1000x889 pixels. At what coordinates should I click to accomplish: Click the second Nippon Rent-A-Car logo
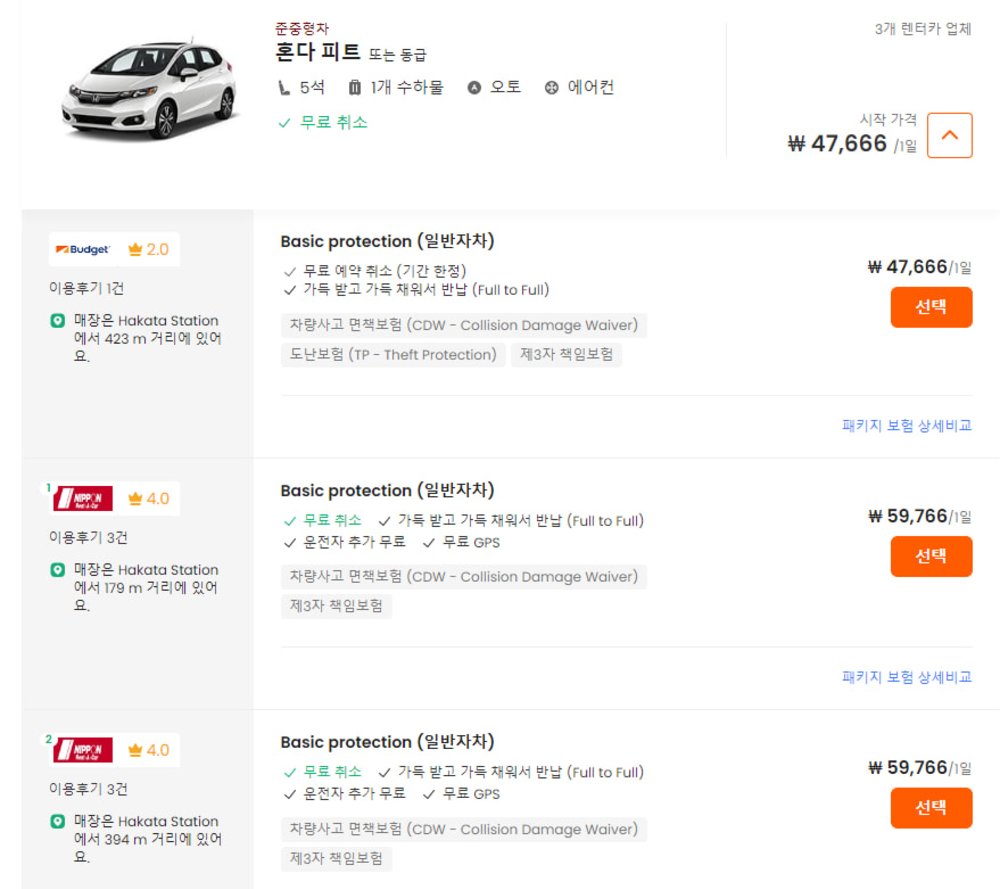(83, 749)
